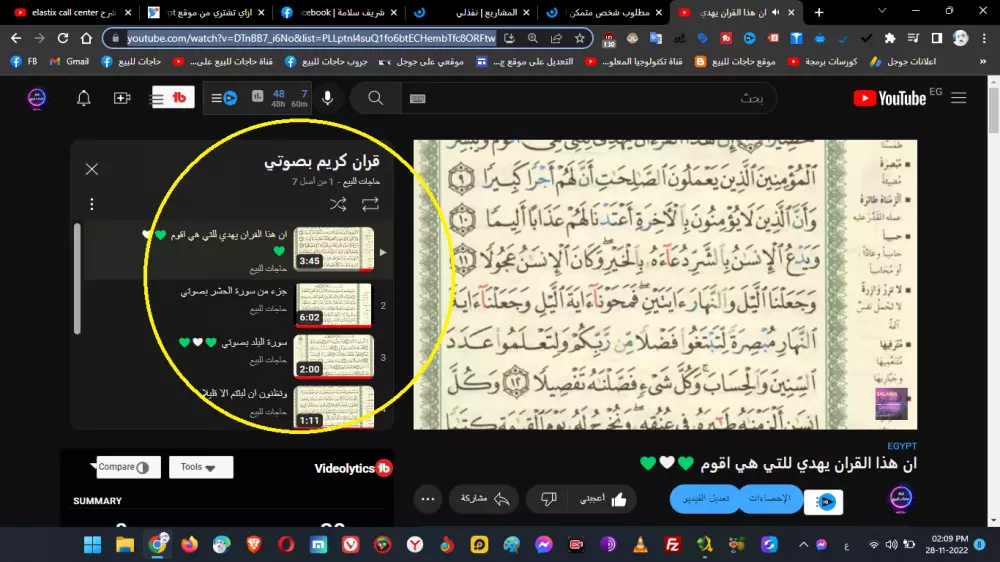Viewport: 1000px width, 562px height.
Task: Open more actions three-dot button under video
Action: pos(428,499)
